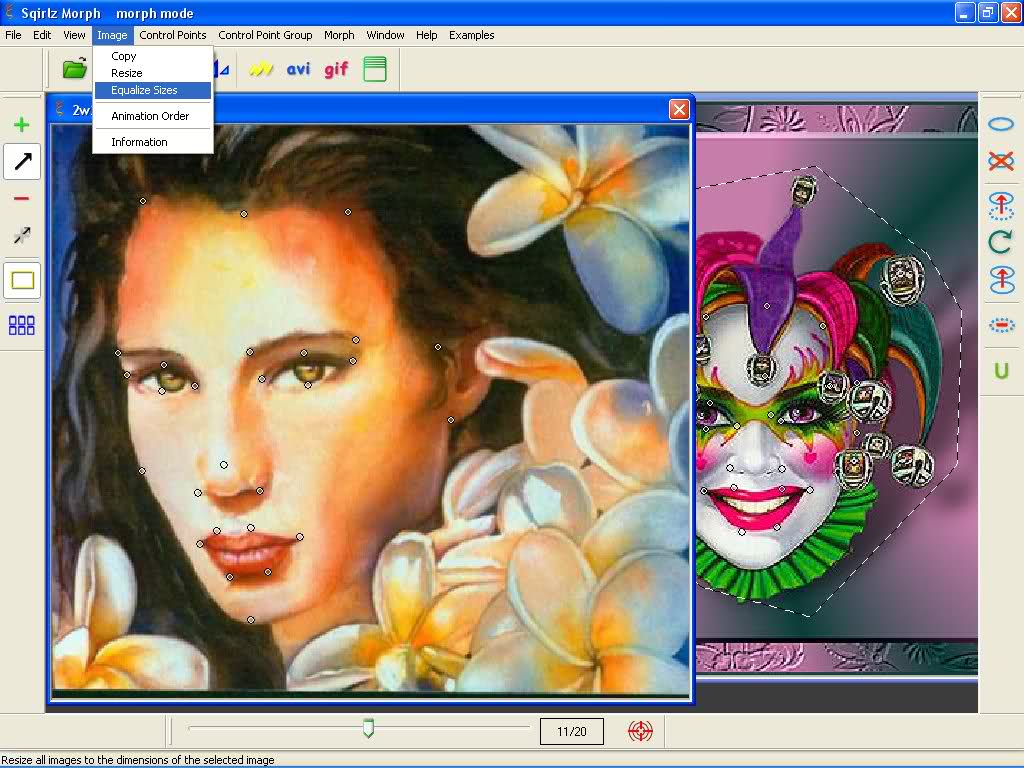Screen dimensions: 1024x768
Task: Click the blue ellipse group icon
Action: point(1000,124)
